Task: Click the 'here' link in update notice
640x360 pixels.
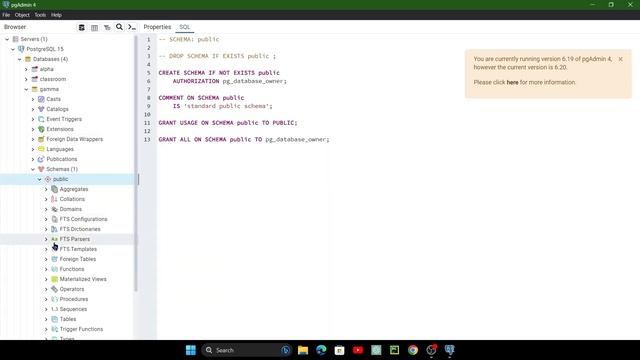Action: tap(512, 82)
